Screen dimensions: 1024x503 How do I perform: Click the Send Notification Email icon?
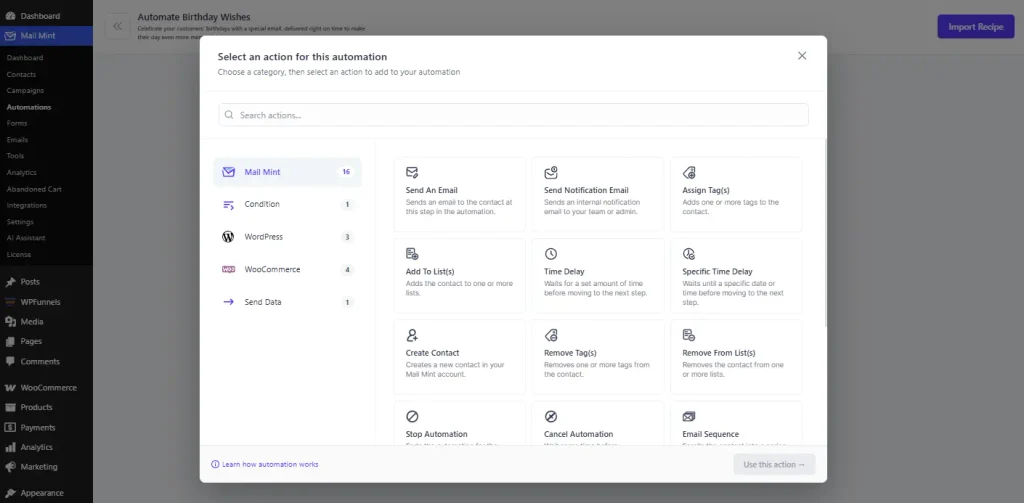pos(551,172)
